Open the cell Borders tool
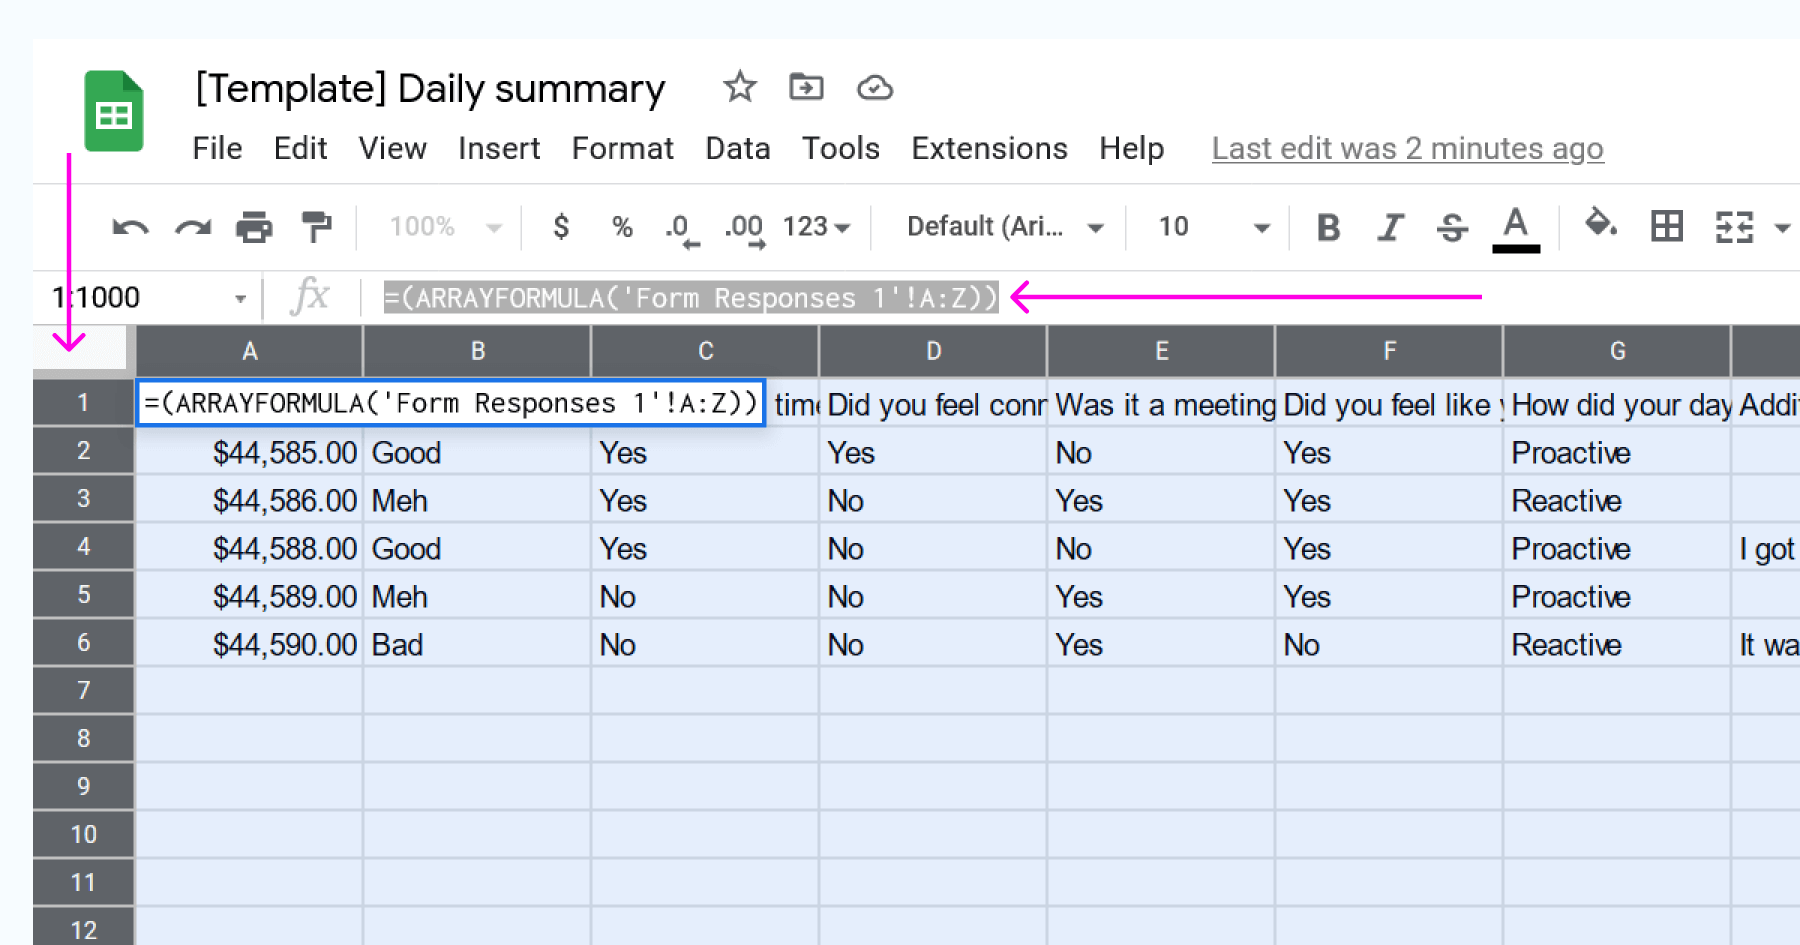The width and height of the screenshot is (1800, 945). tap(1667, 227)
